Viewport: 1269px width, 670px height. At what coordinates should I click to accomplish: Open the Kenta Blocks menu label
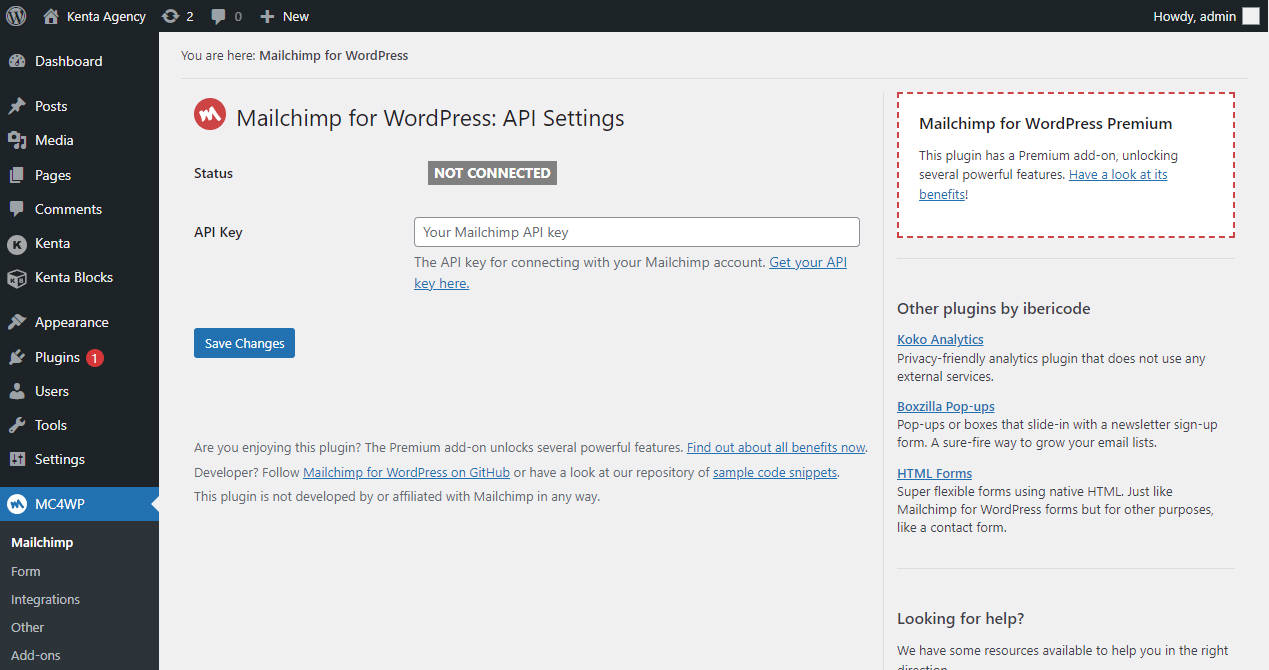[74, 277]
